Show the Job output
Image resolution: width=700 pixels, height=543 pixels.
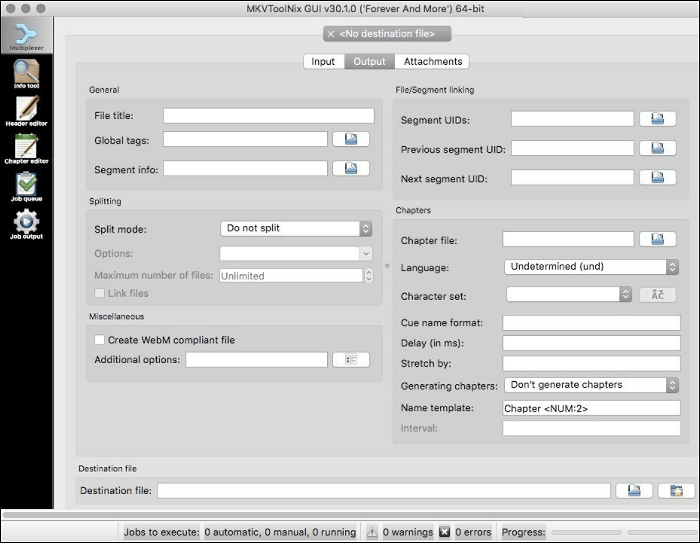coord(26,225)
